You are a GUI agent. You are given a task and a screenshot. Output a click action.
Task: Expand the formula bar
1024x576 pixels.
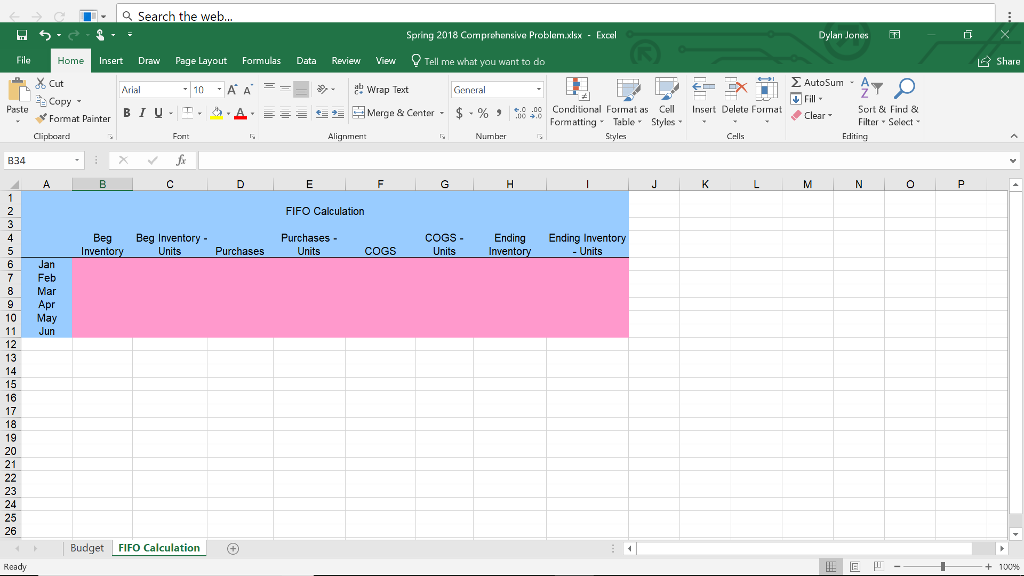coord(1012,160)
